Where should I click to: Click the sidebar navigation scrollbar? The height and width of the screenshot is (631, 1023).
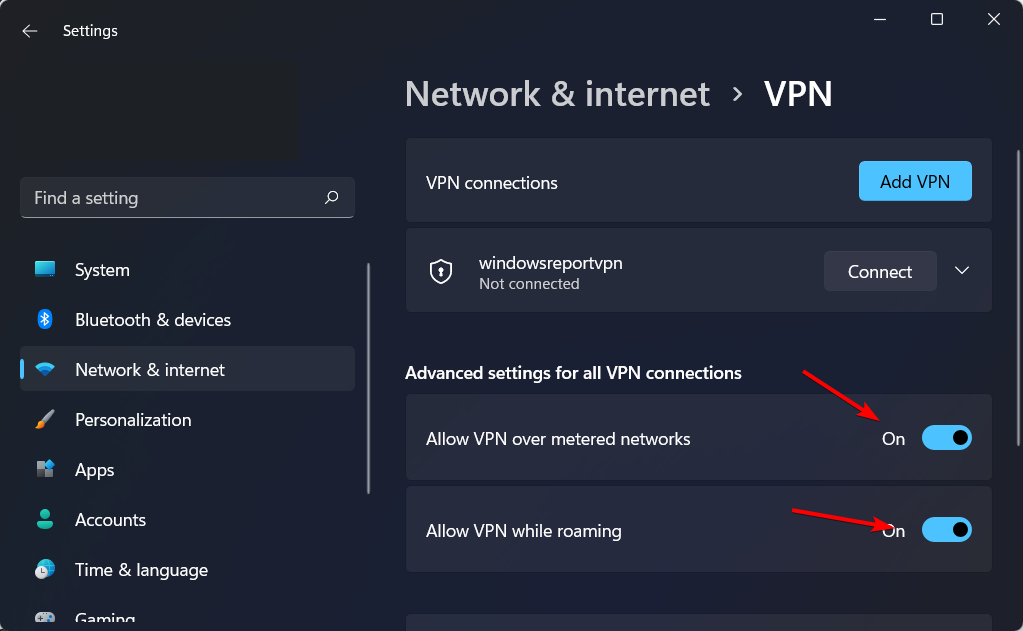(369, 378)
